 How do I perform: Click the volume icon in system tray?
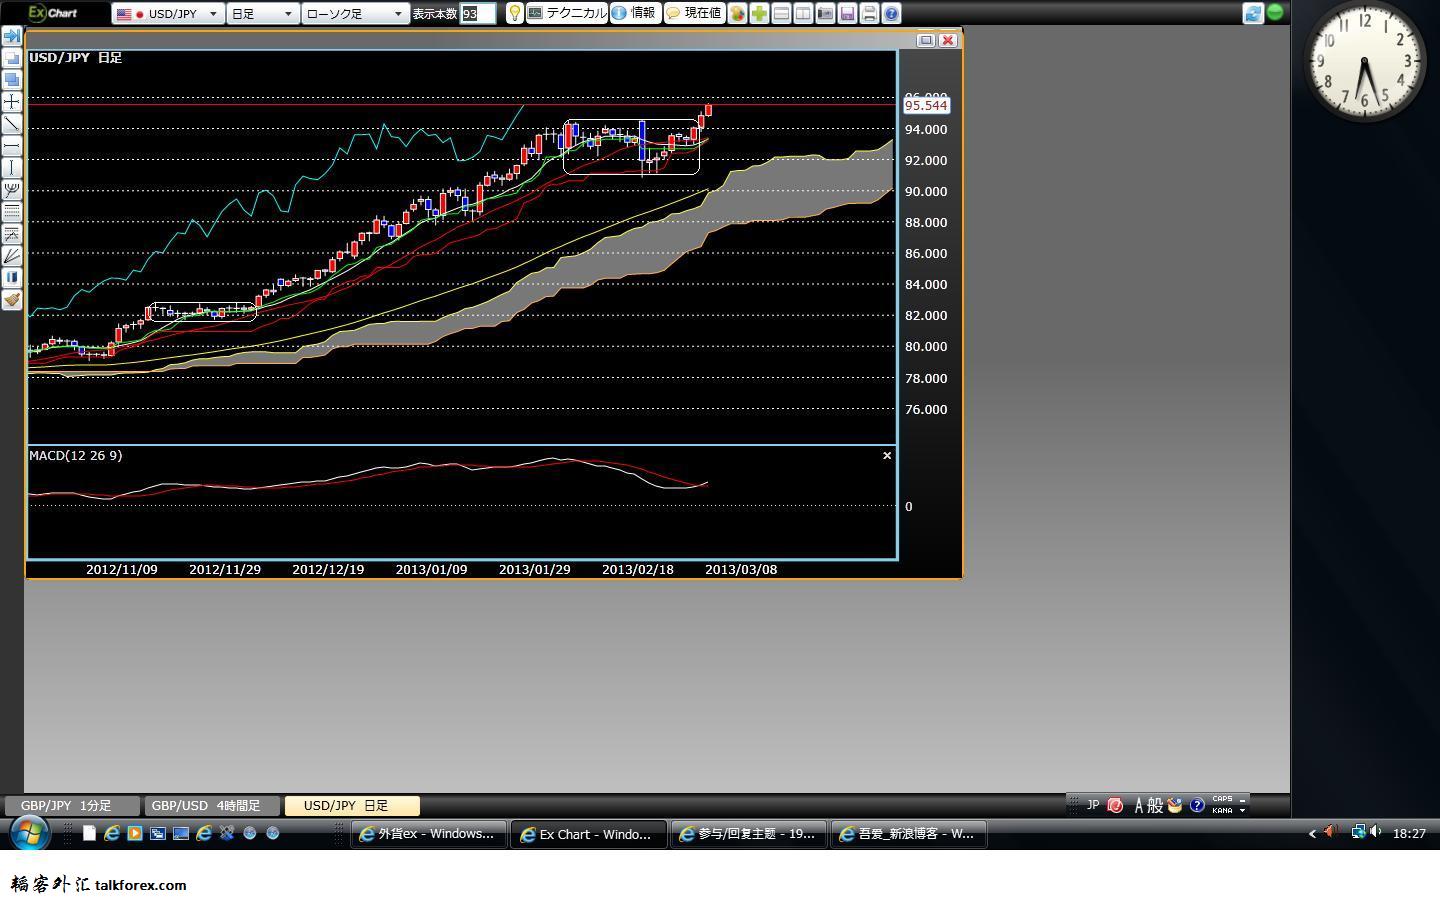[1376, 832]
